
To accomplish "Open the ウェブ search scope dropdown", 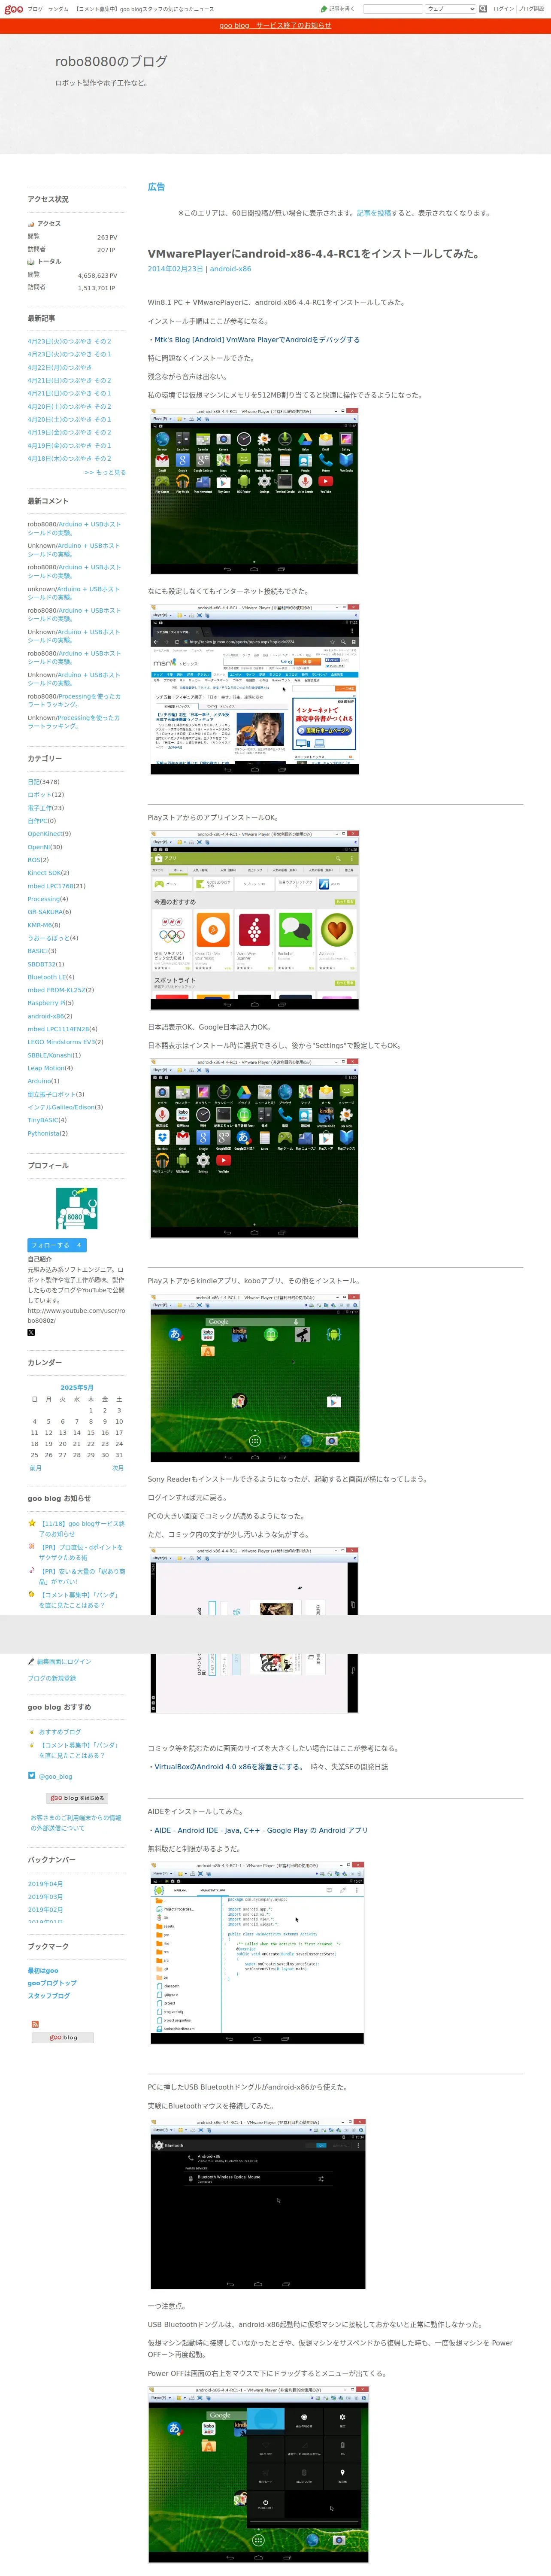I will [x=450, y=9].
